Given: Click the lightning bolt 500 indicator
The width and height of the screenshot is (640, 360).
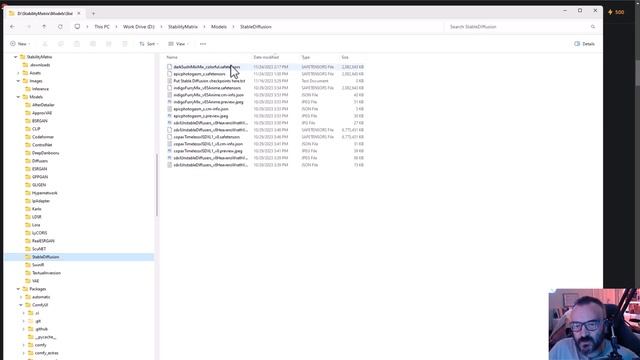Looking at the screenshot, I should 616,12.
